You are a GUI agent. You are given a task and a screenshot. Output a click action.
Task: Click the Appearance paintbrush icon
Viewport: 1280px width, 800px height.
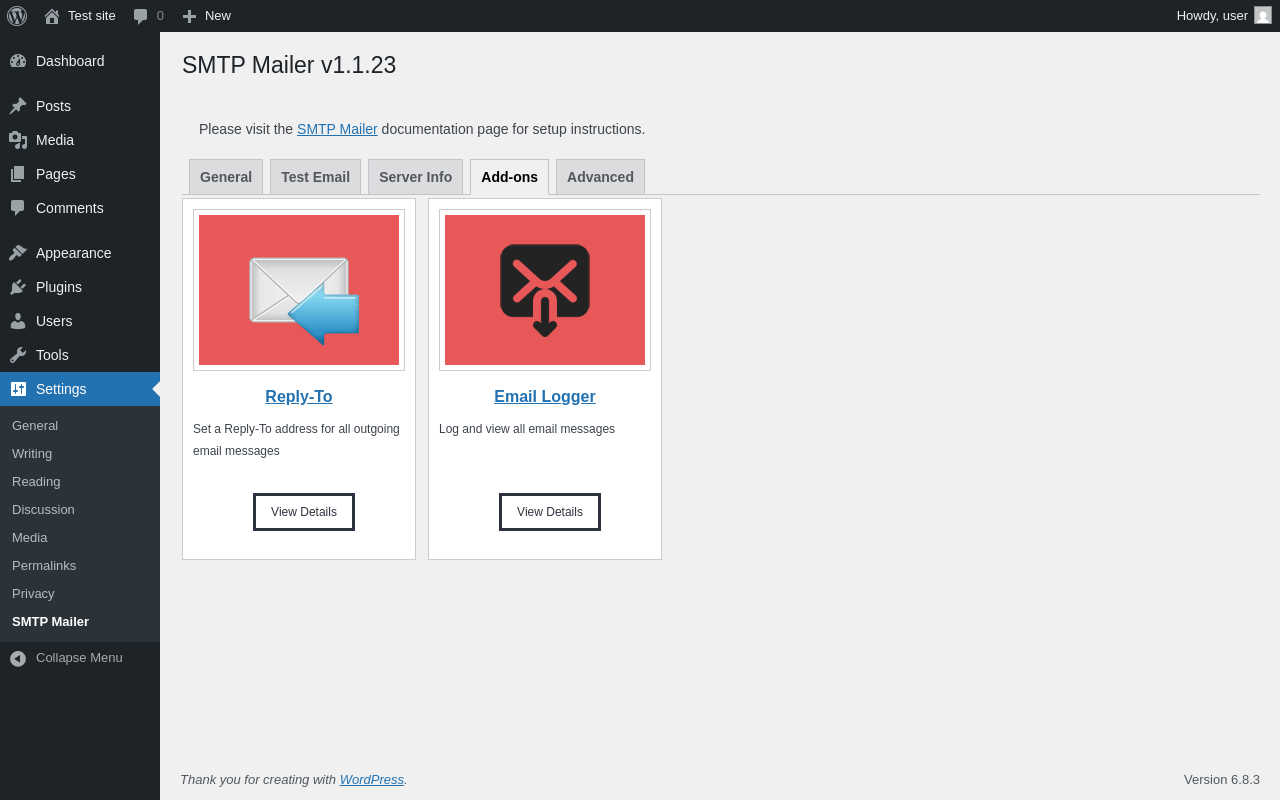click(x=18, y=253)
